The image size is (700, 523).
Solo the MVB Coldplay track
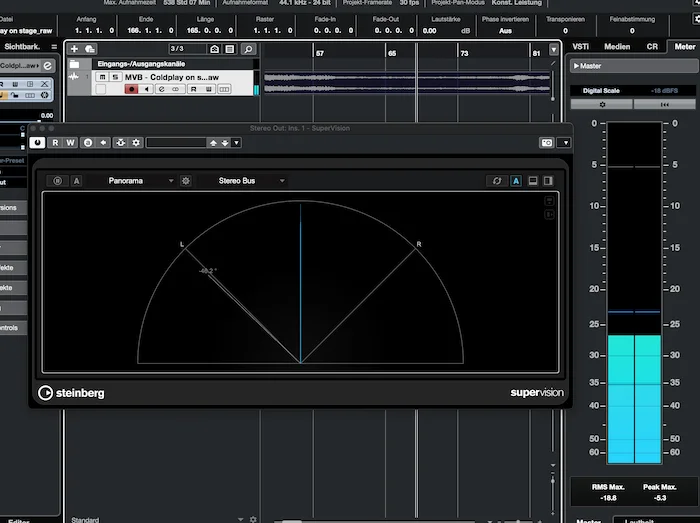[115, 77]
